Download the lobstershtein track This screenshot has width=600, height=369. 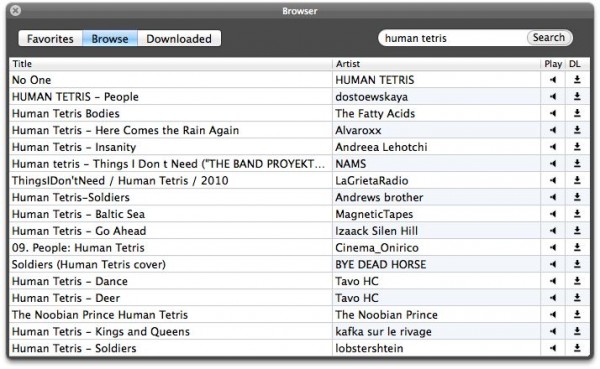577,348
